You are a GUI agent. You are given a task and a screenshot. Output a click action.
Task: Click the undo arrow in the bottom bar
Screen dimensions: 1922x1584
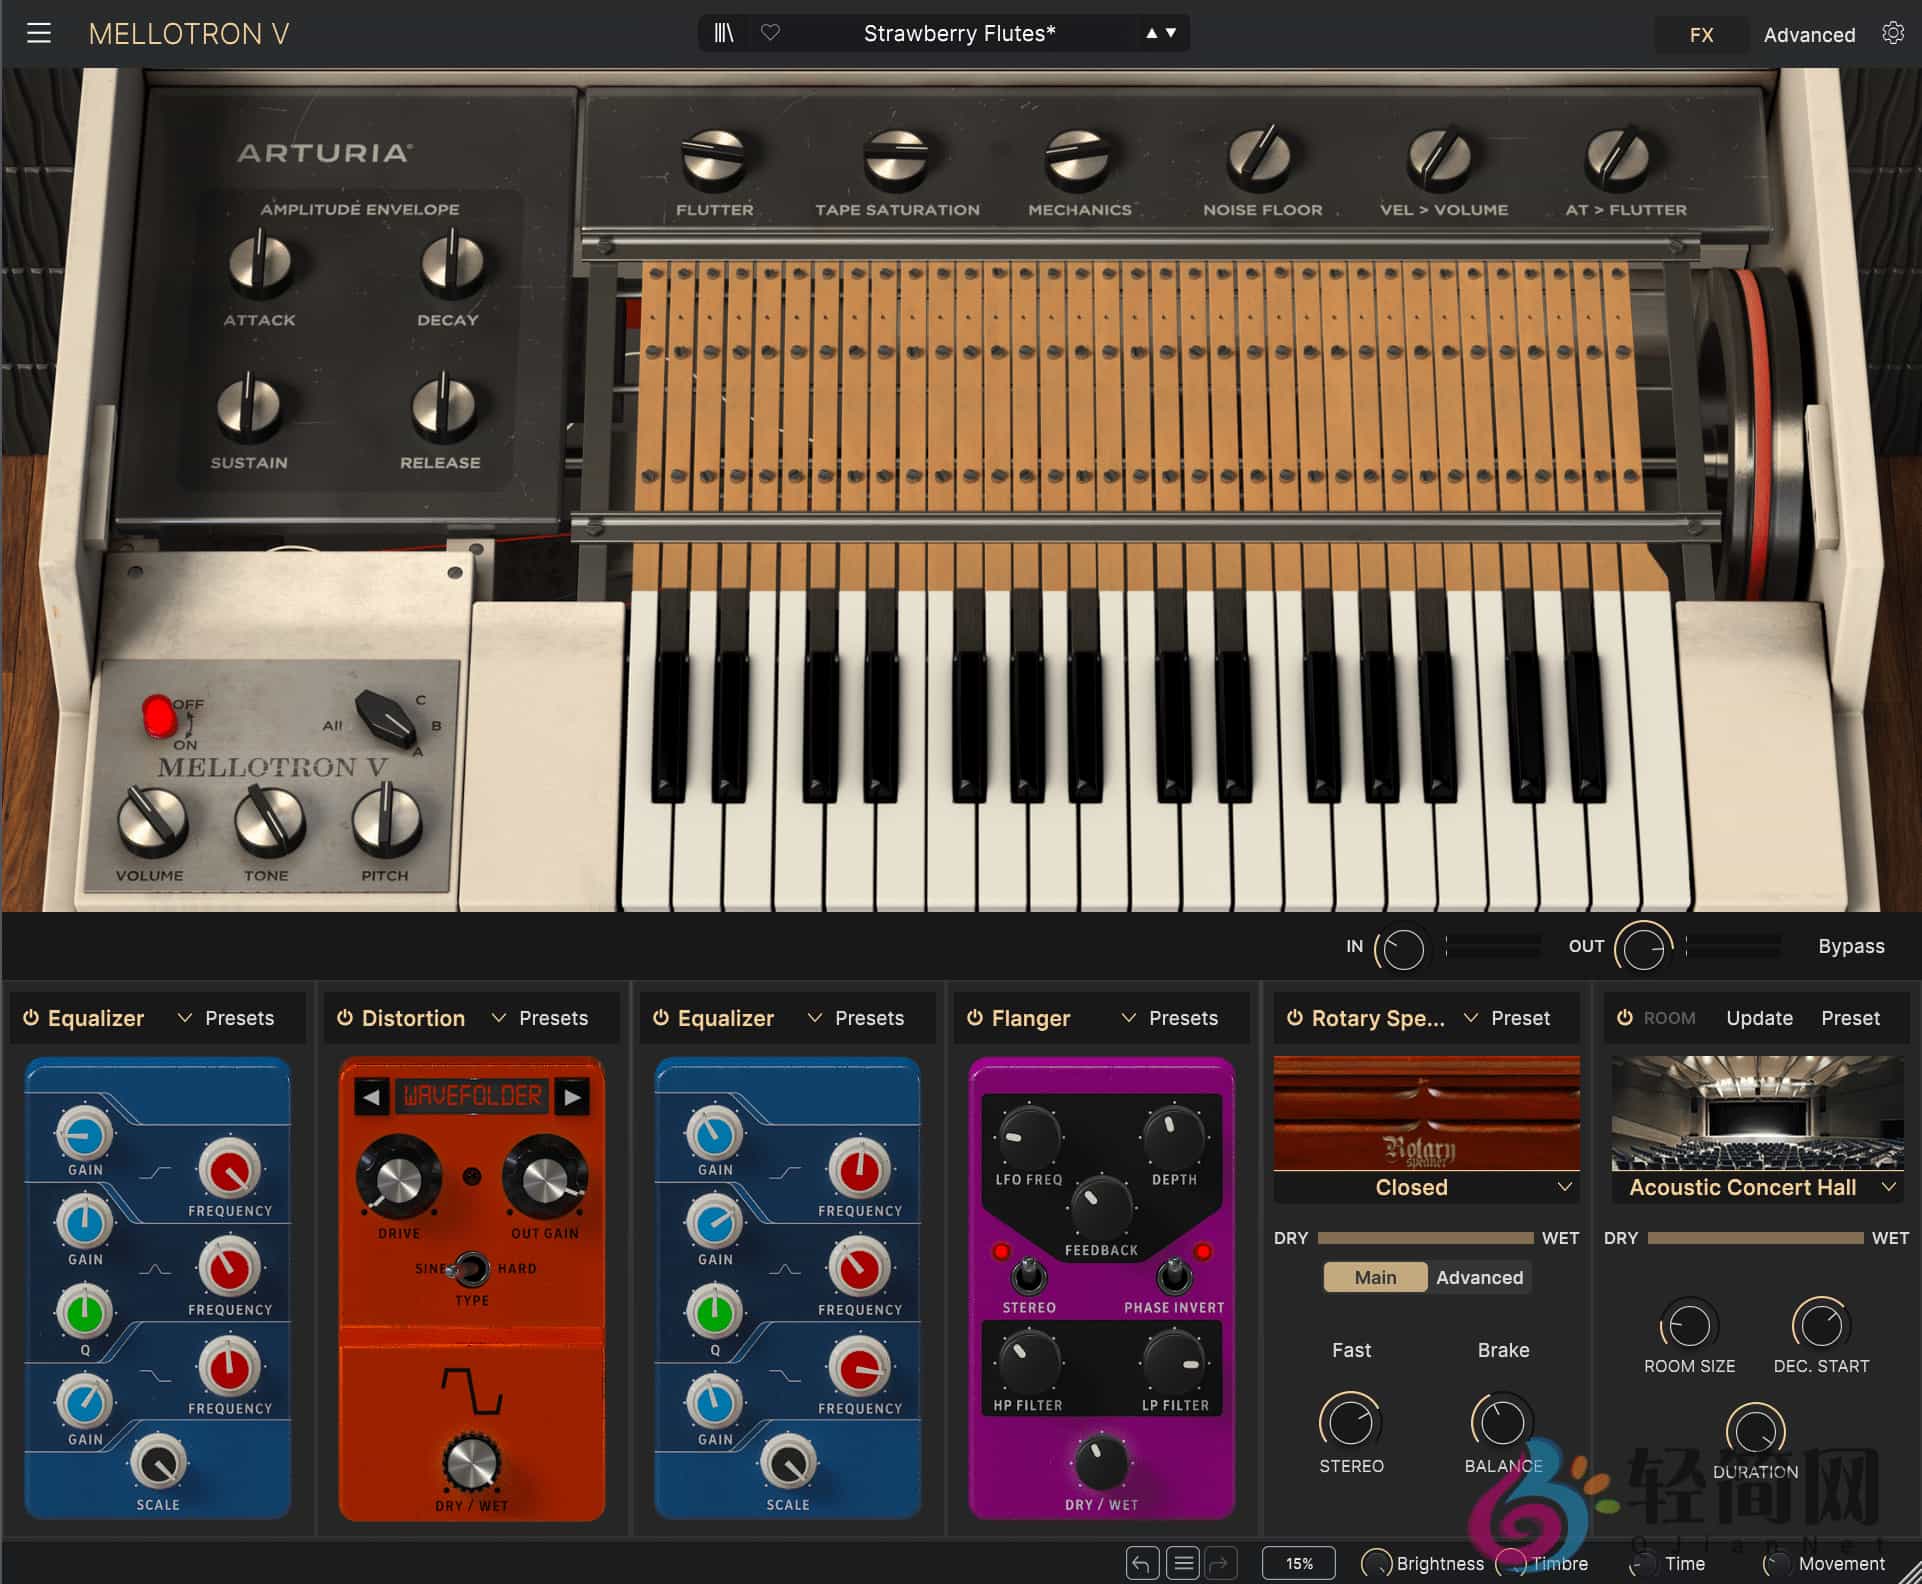[1141, 1563]
